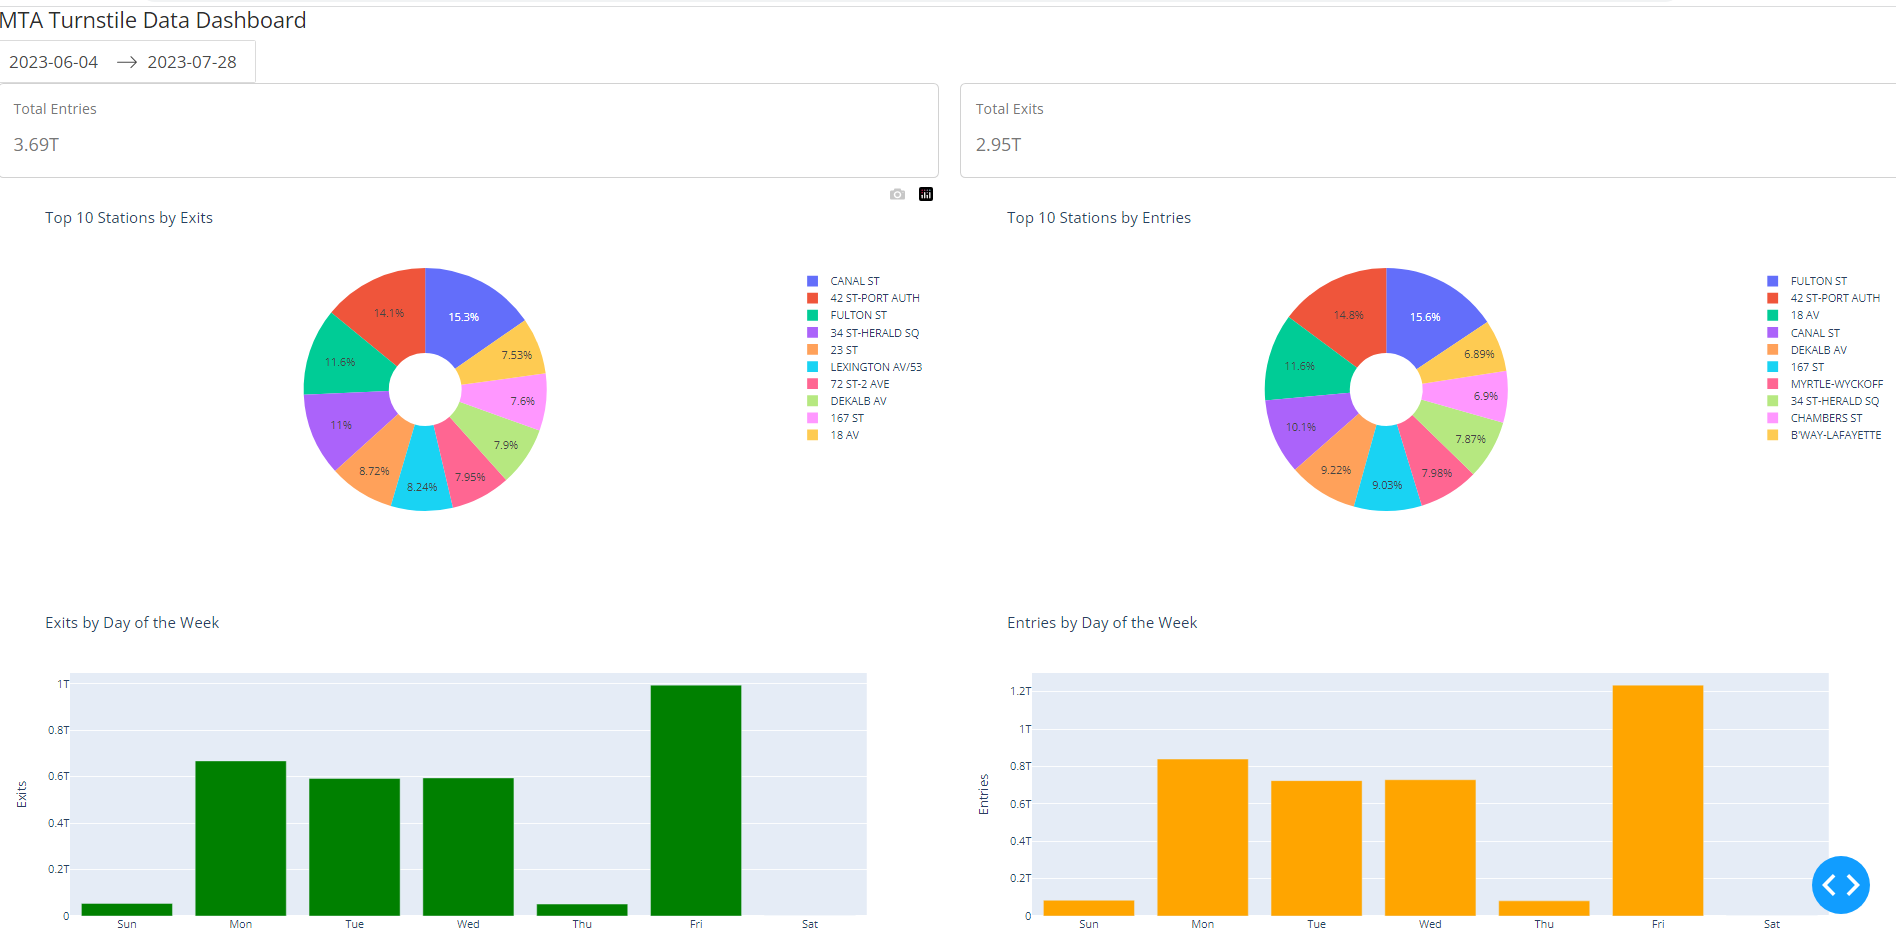Click the 10.1% purple slice in Entries pie
The width and height of the screenshot is (1896, 939).
pyautogui.click(x=1303, y=428)
